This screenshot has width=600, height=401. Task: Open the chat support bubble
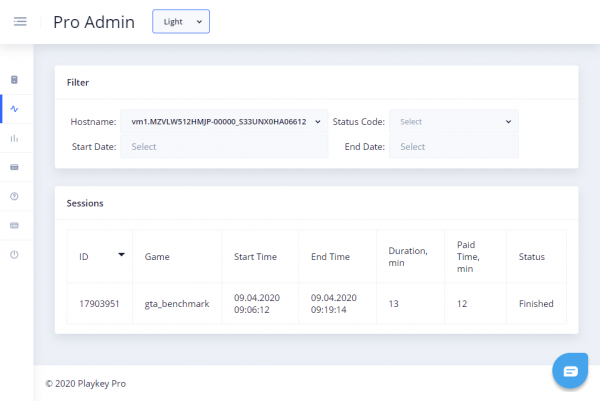pos(570,371)
